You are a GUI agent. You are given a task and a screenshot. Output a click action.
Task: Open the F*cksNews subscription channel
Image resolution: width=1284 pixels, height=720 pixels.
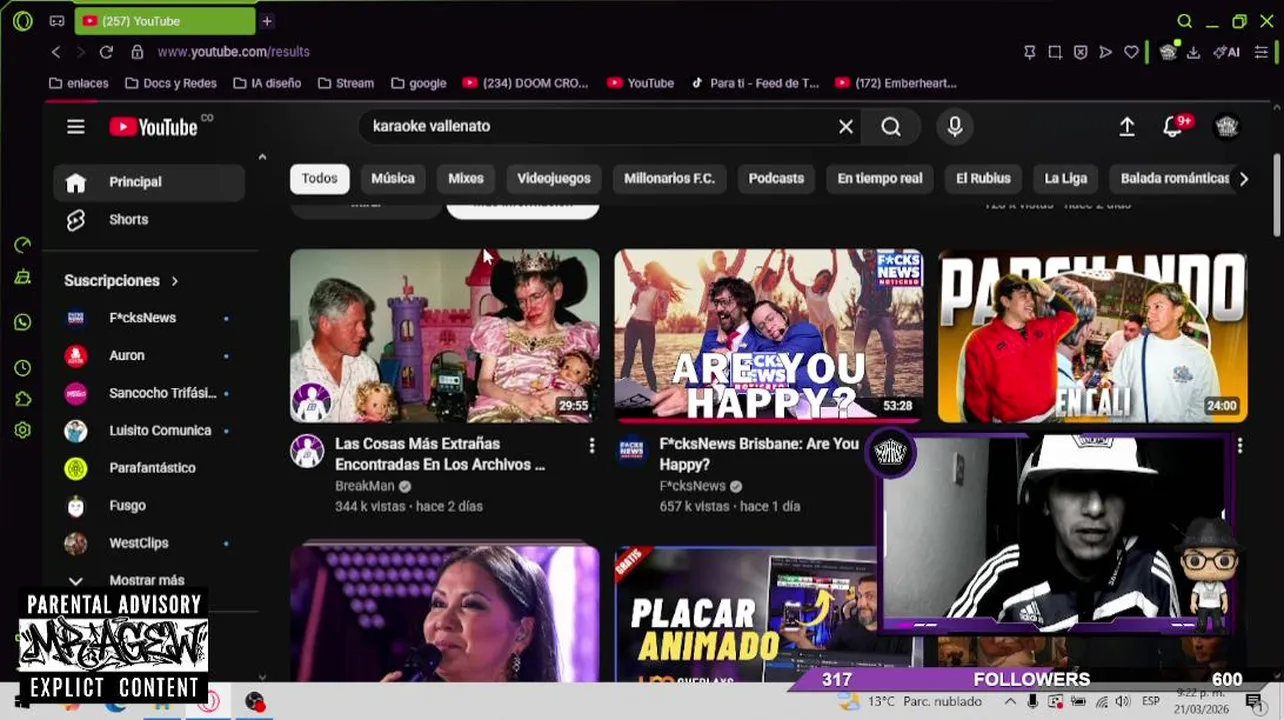pyautogui.click(x=149, y=318)
